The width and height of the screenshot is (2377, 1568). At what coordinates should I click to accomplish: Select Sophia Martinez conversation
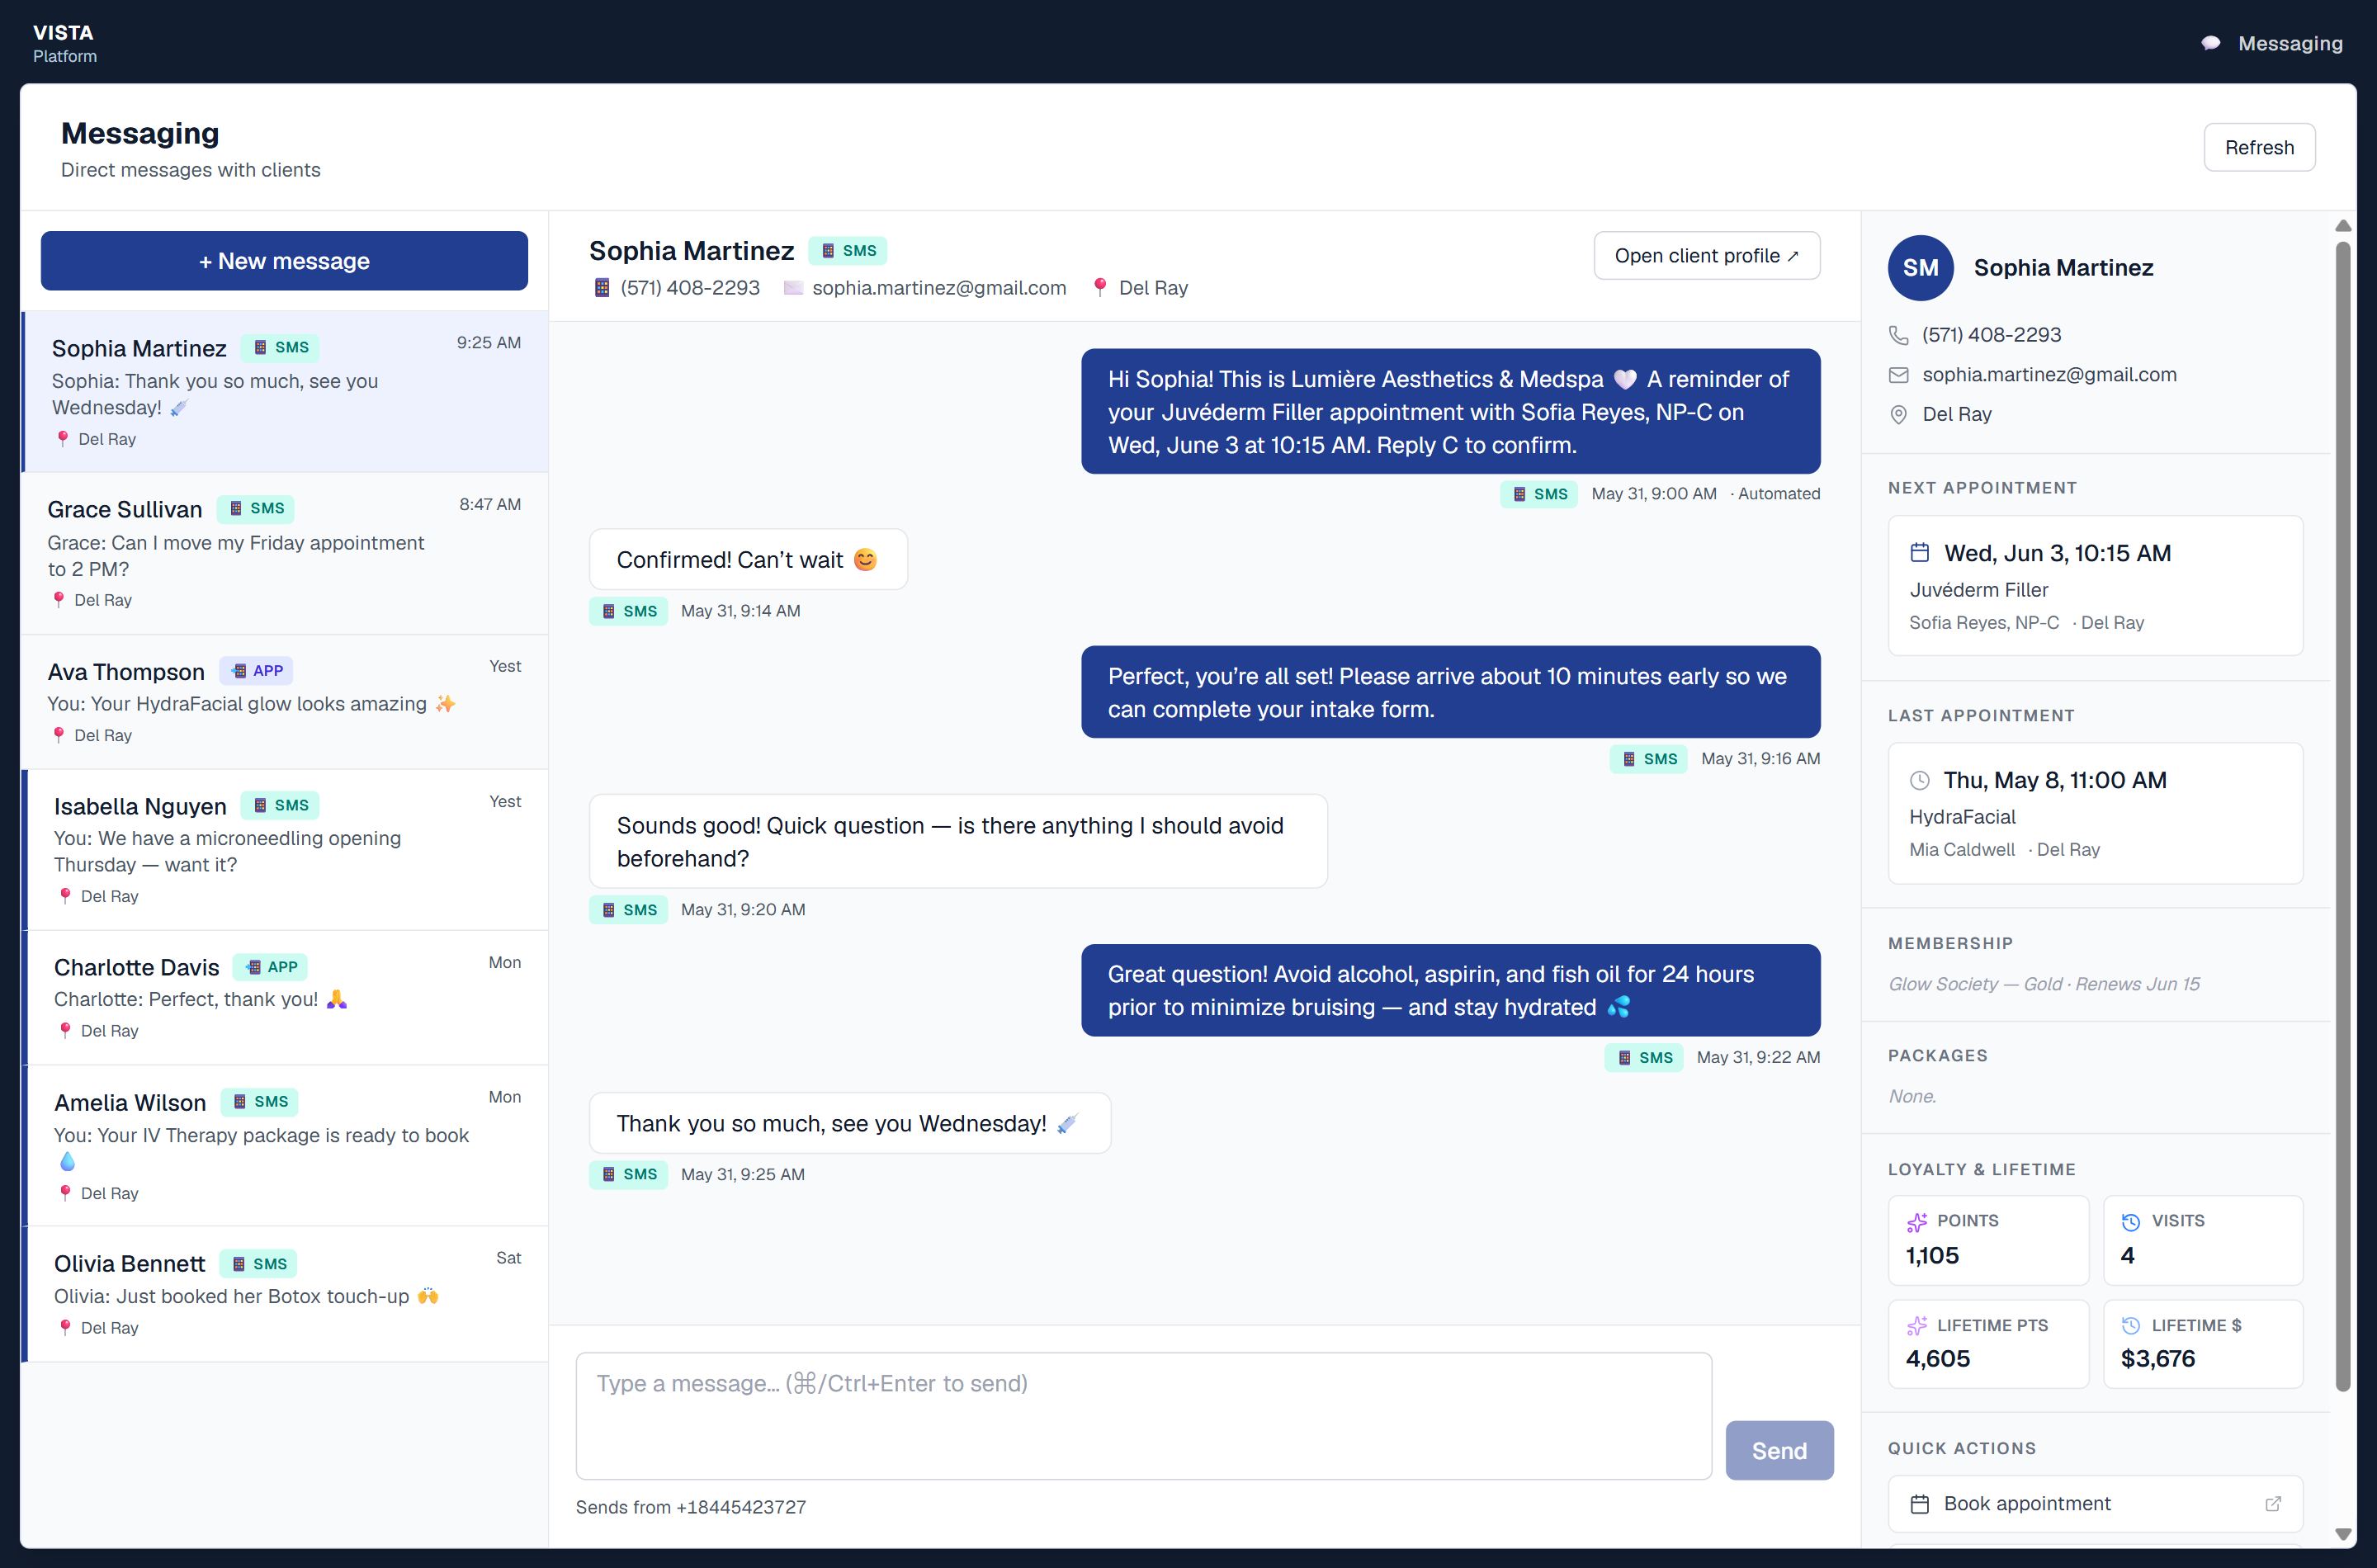[285, 392]
